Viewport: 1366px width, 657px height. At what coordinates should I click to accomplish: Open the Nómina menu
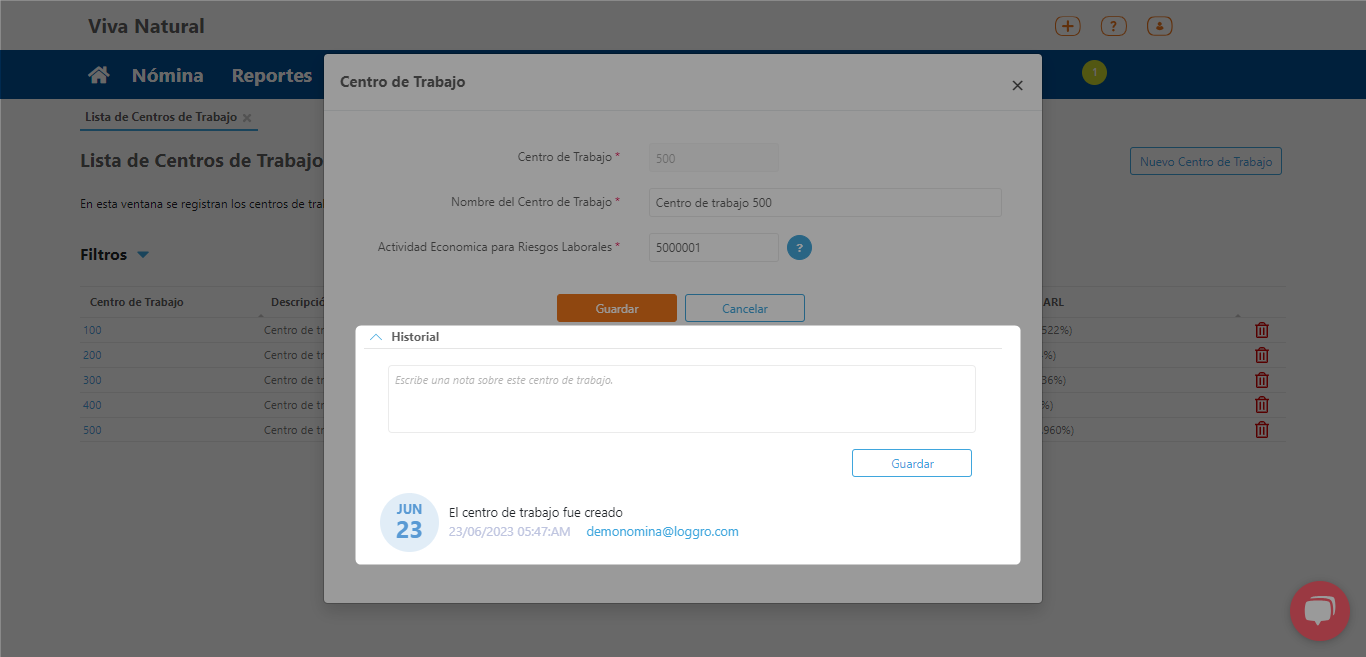tap(167, 75)
